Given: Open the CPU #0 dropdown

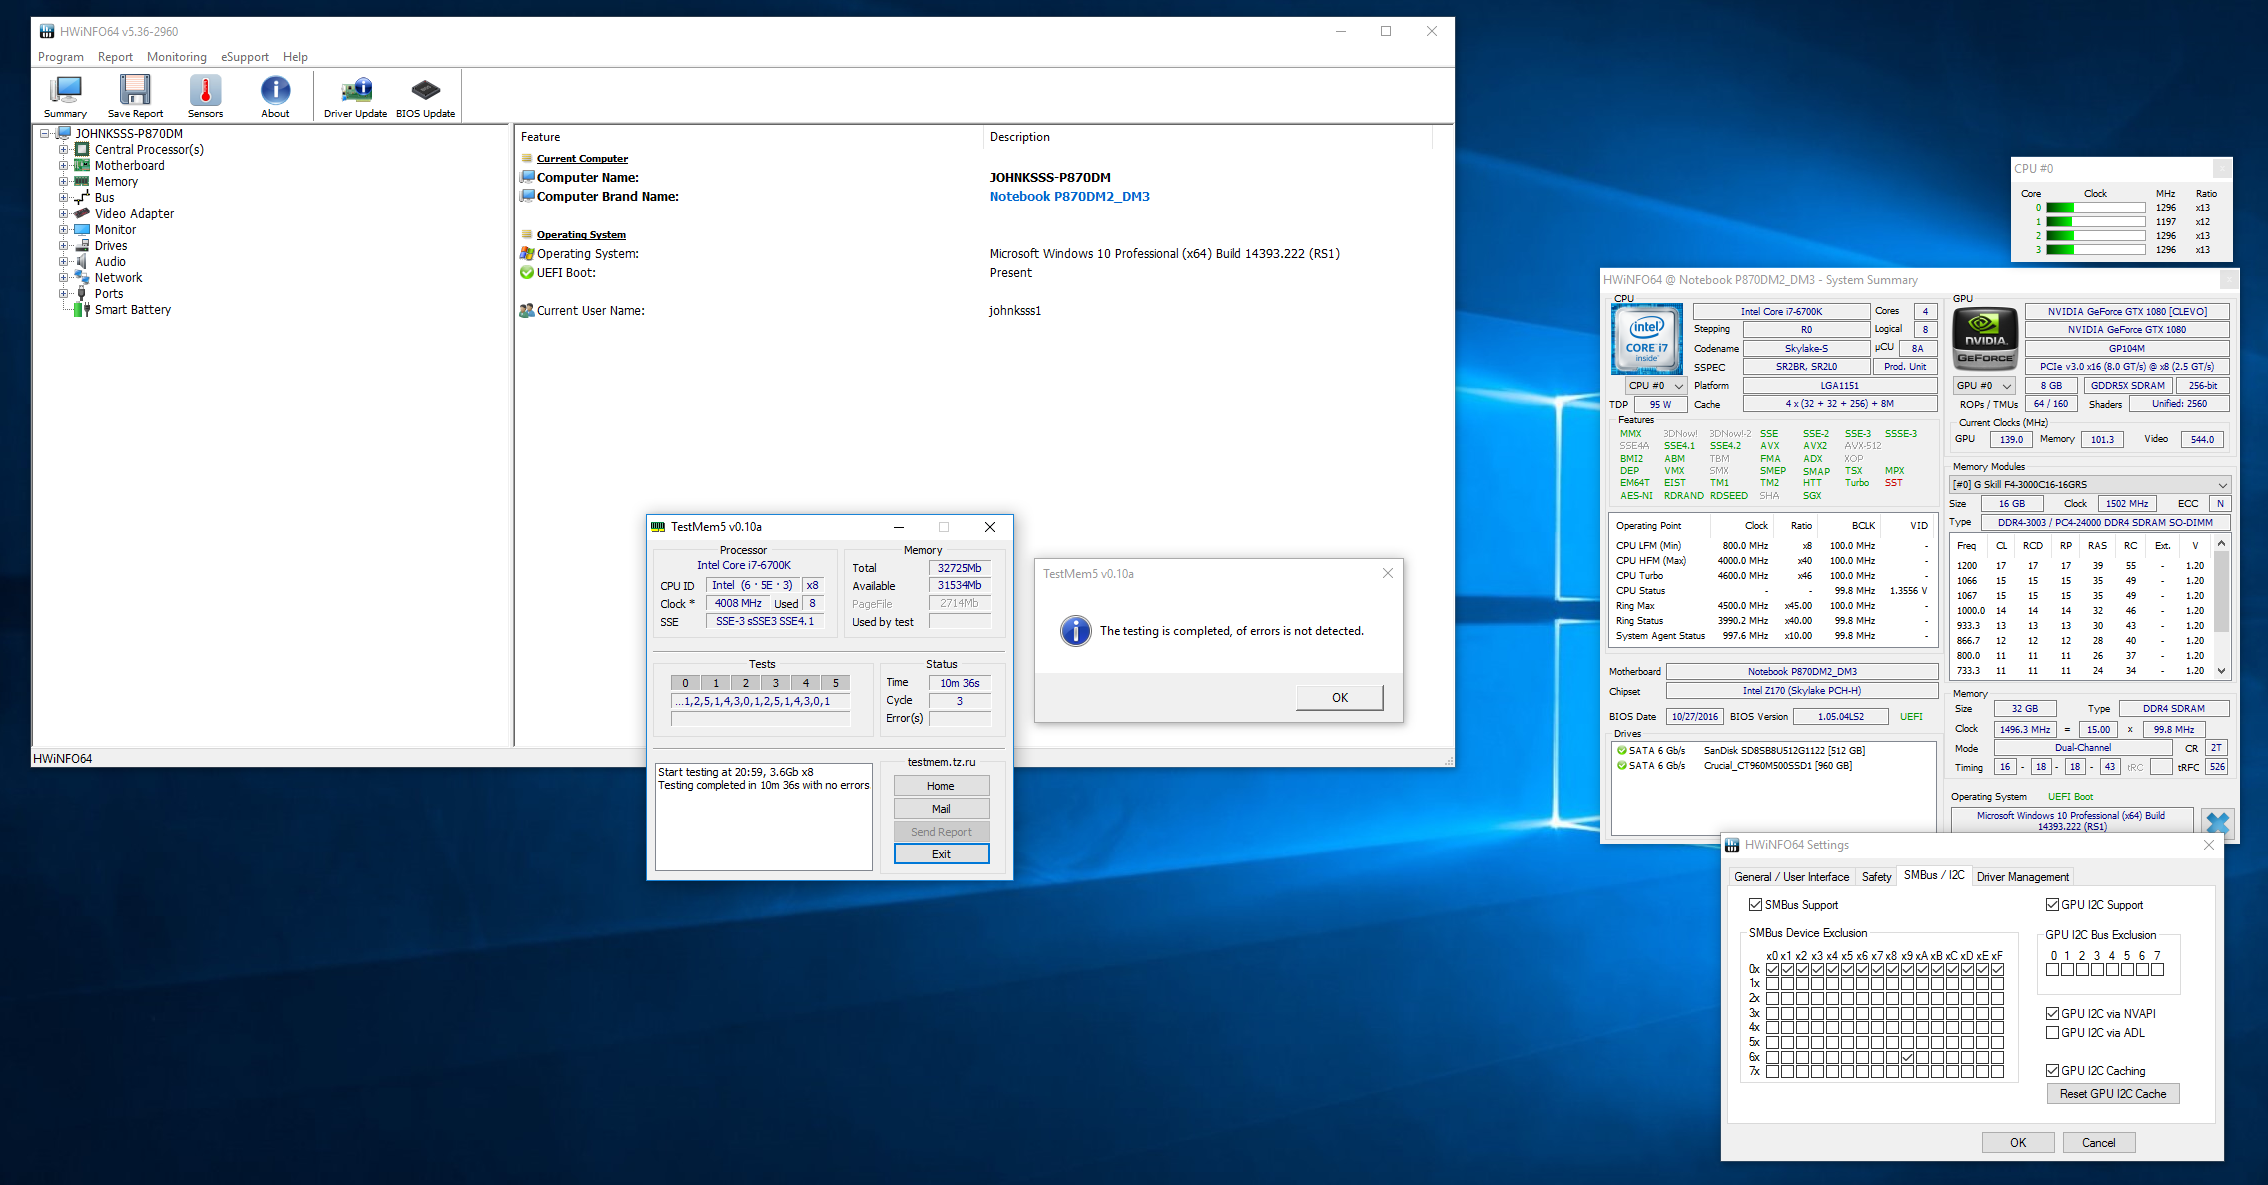Looking at the screenshot, I should pos(1655,385).
